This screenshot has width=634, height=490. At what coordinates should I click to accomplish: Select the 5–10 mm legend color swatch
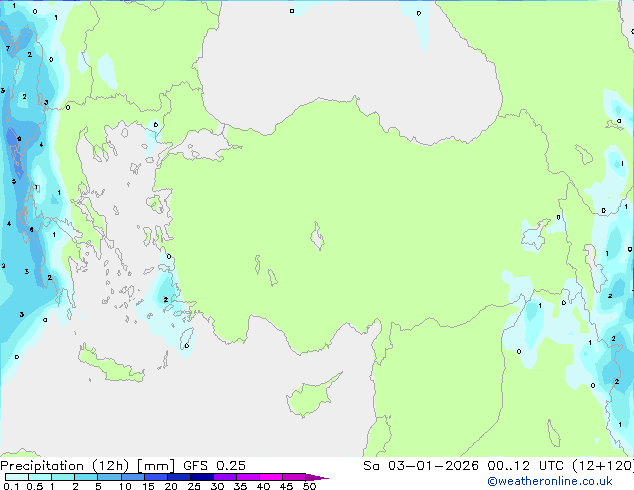click(109, 477)
